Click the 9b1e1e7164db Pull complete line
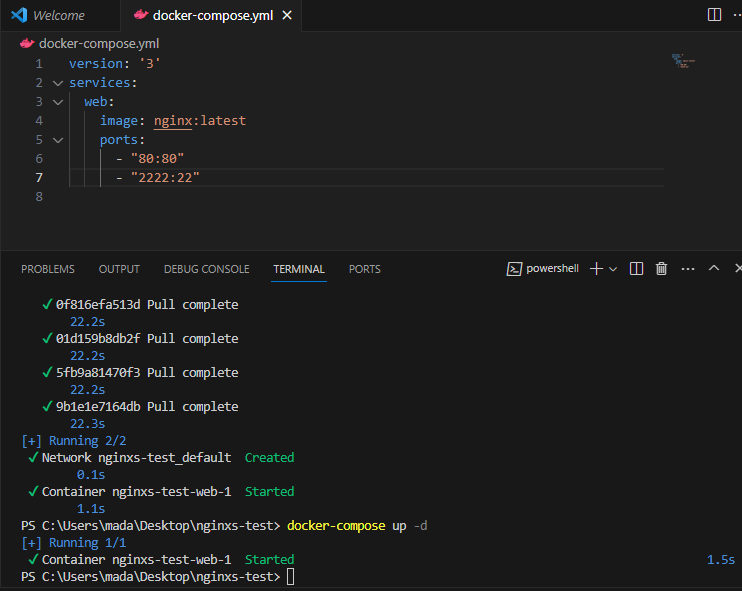Image resolution: width=742 pixels, height=591 pixels. click(140, 406)
